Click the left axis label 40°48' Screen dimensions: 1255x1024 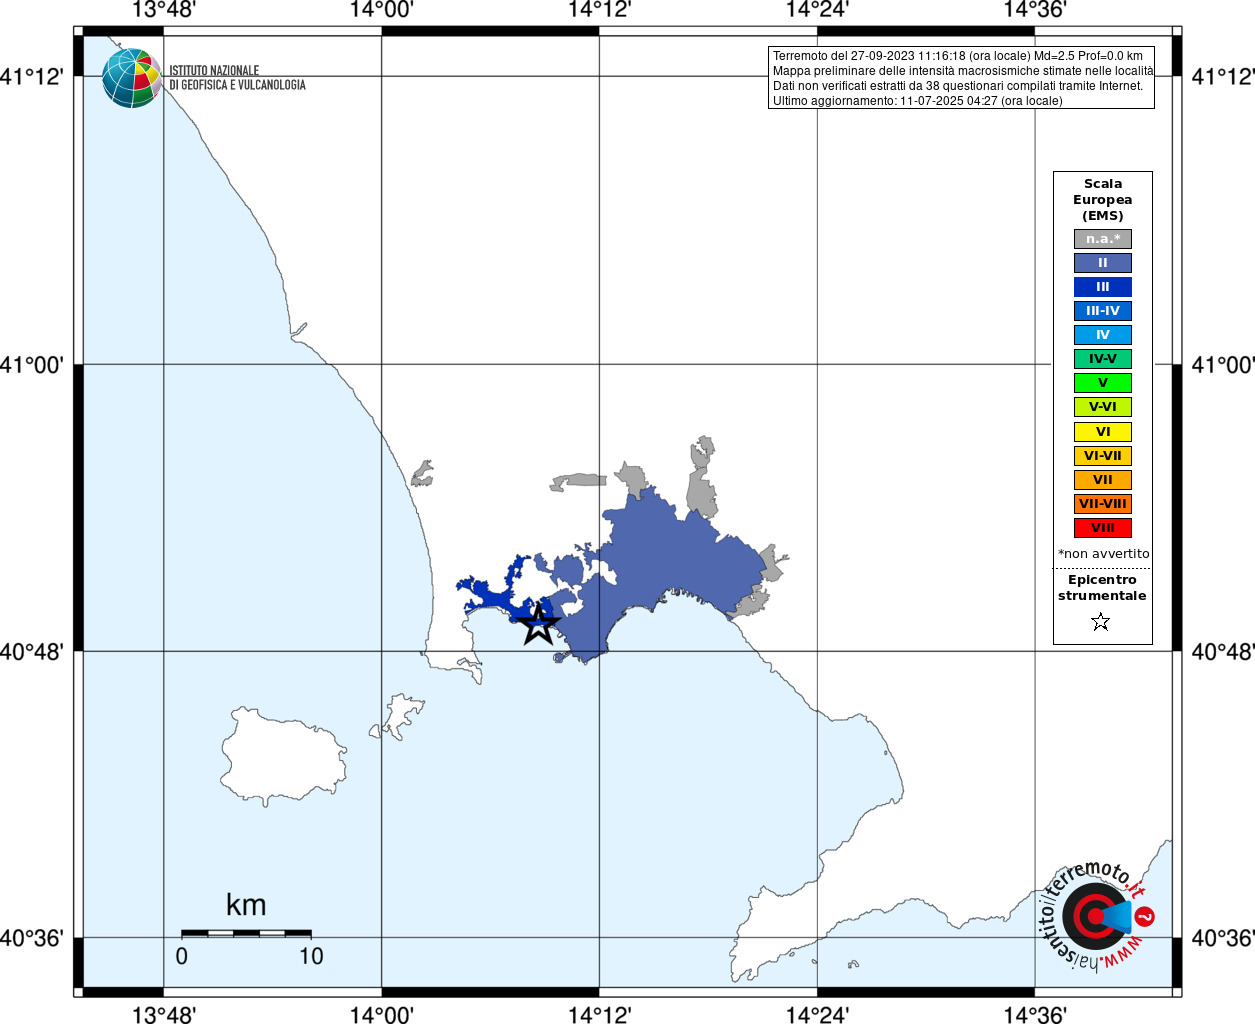pyautogui.click(x=32, y=652)
